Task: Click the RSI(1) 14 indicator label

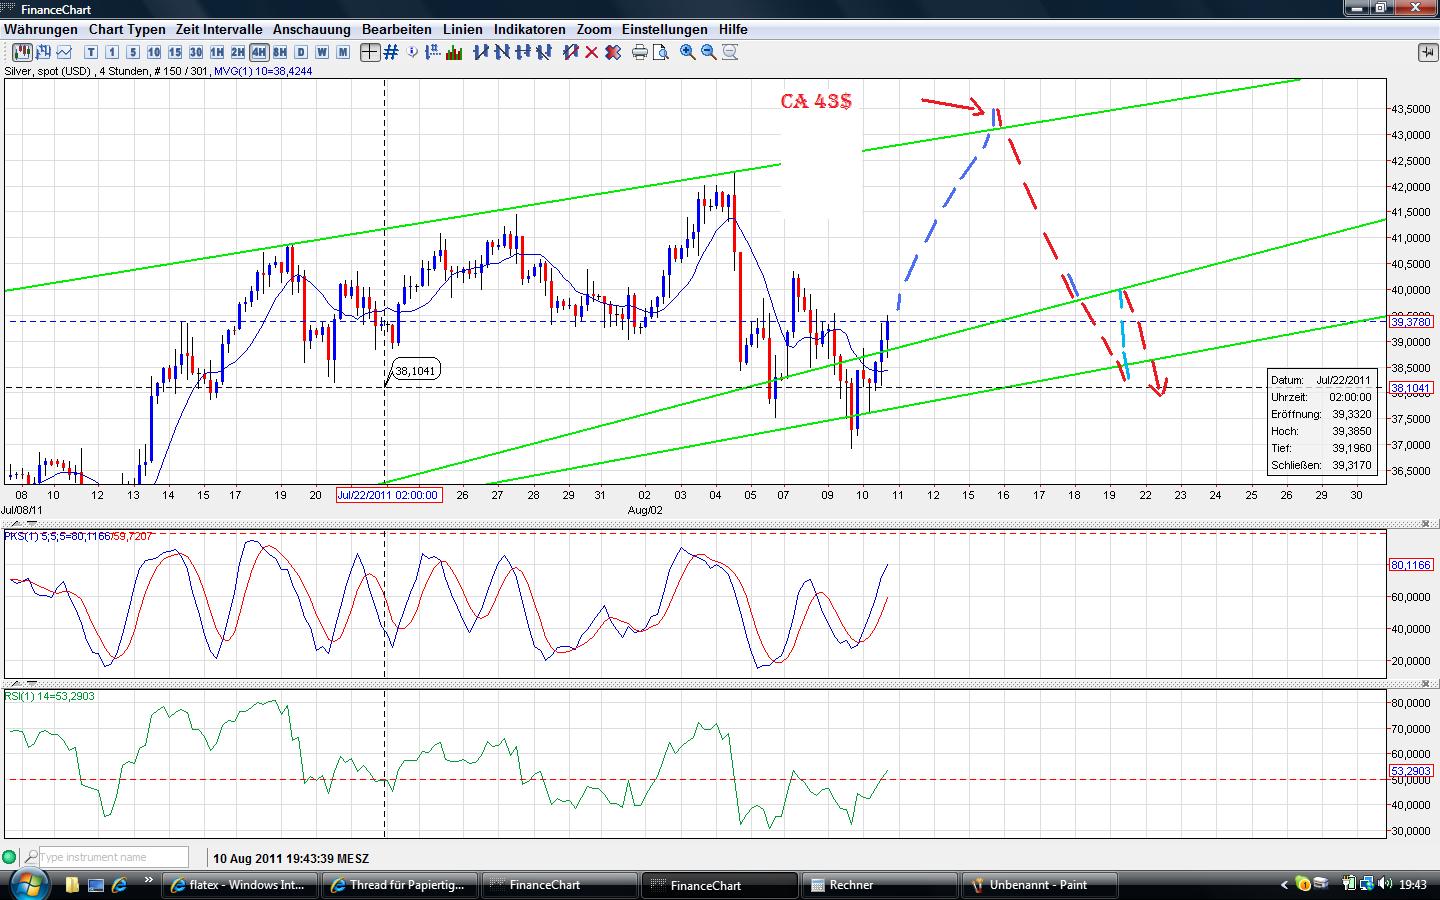Action: pyautogui.click(x=50, y=696)
